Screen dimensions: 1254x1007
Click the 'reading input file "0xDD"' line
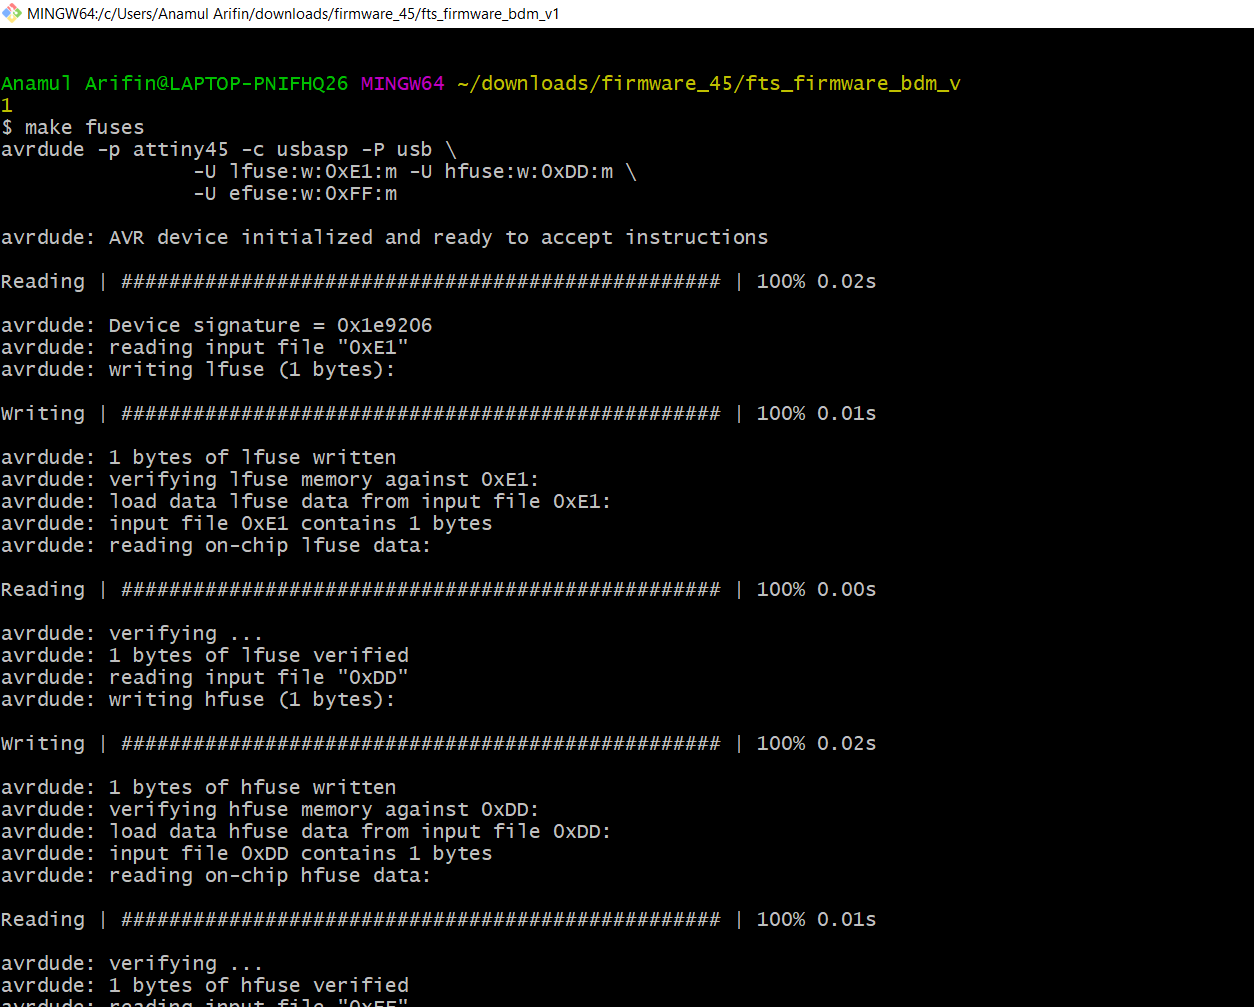click(x=205, y=678)
